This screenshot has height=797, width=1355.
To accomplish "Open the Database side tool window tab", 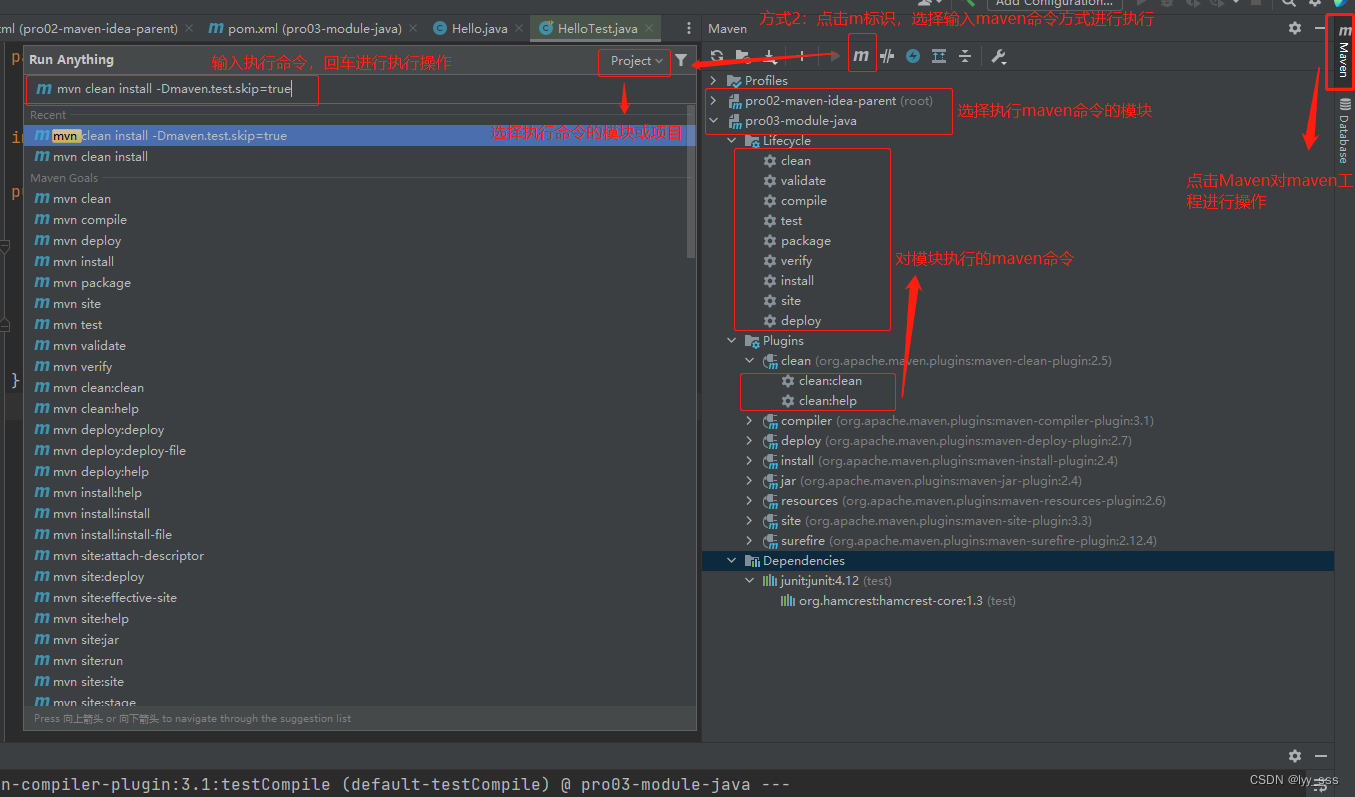I will [x=1343, y=132].
